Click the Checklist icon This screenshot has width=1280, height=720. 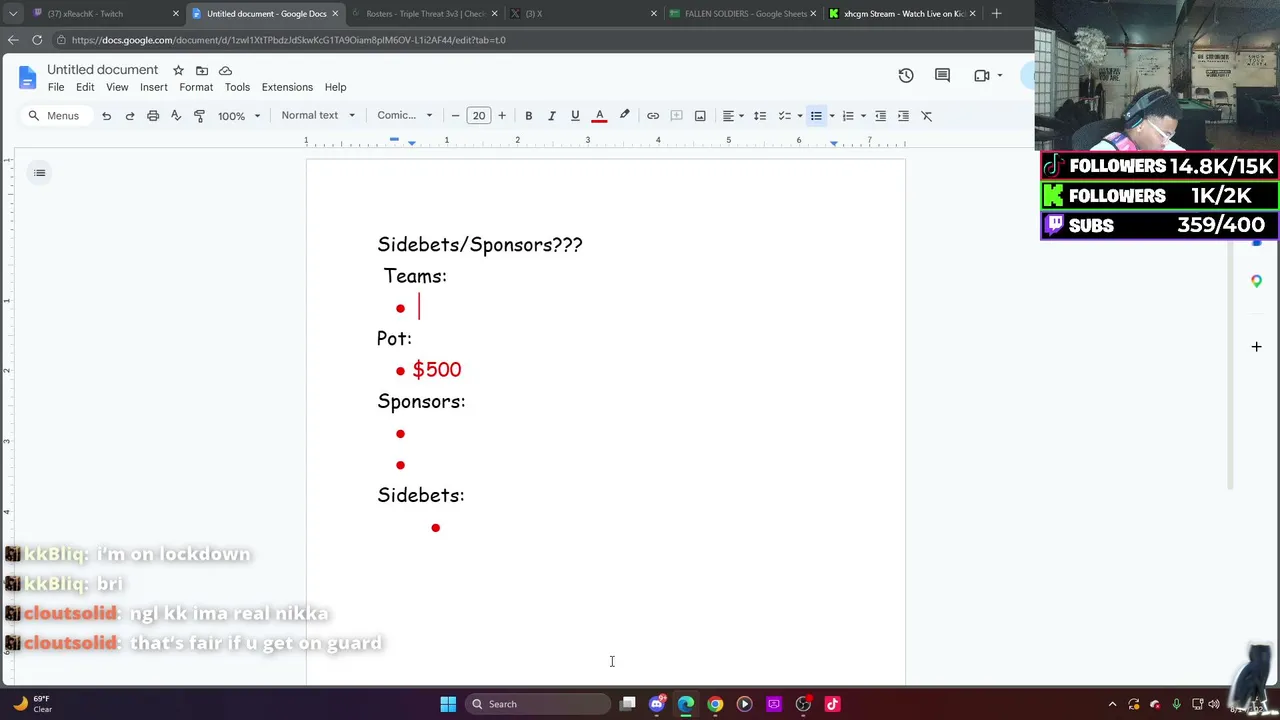(784, 116)
